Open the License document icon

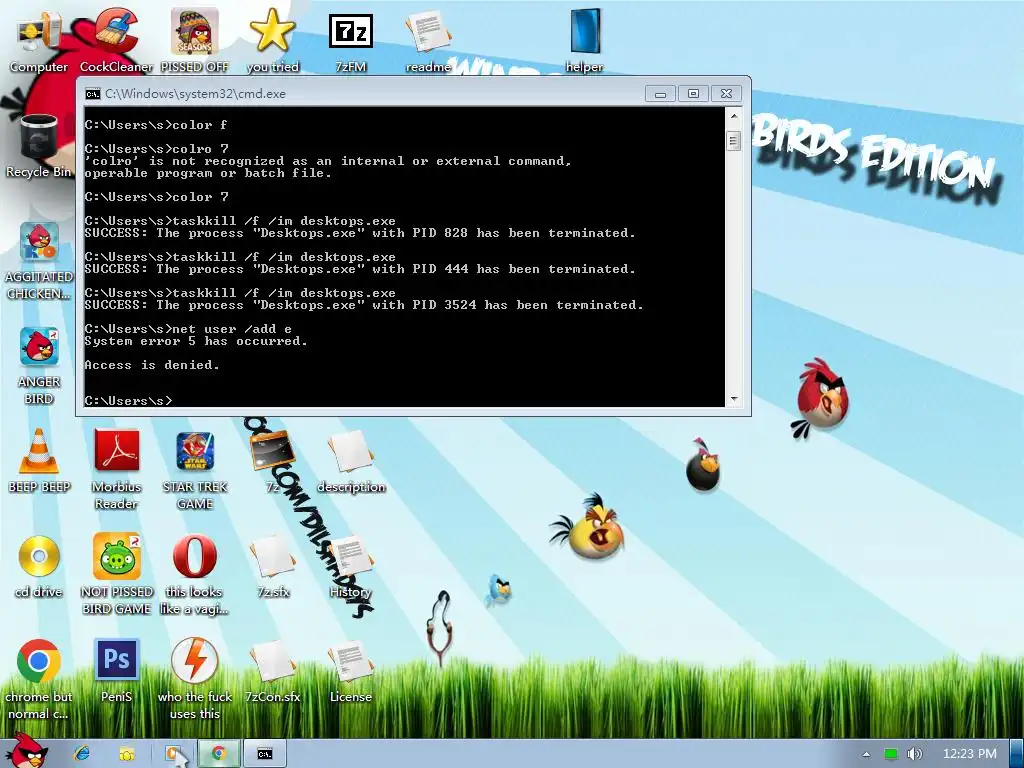pyautogui.click(x=351, y=671)
